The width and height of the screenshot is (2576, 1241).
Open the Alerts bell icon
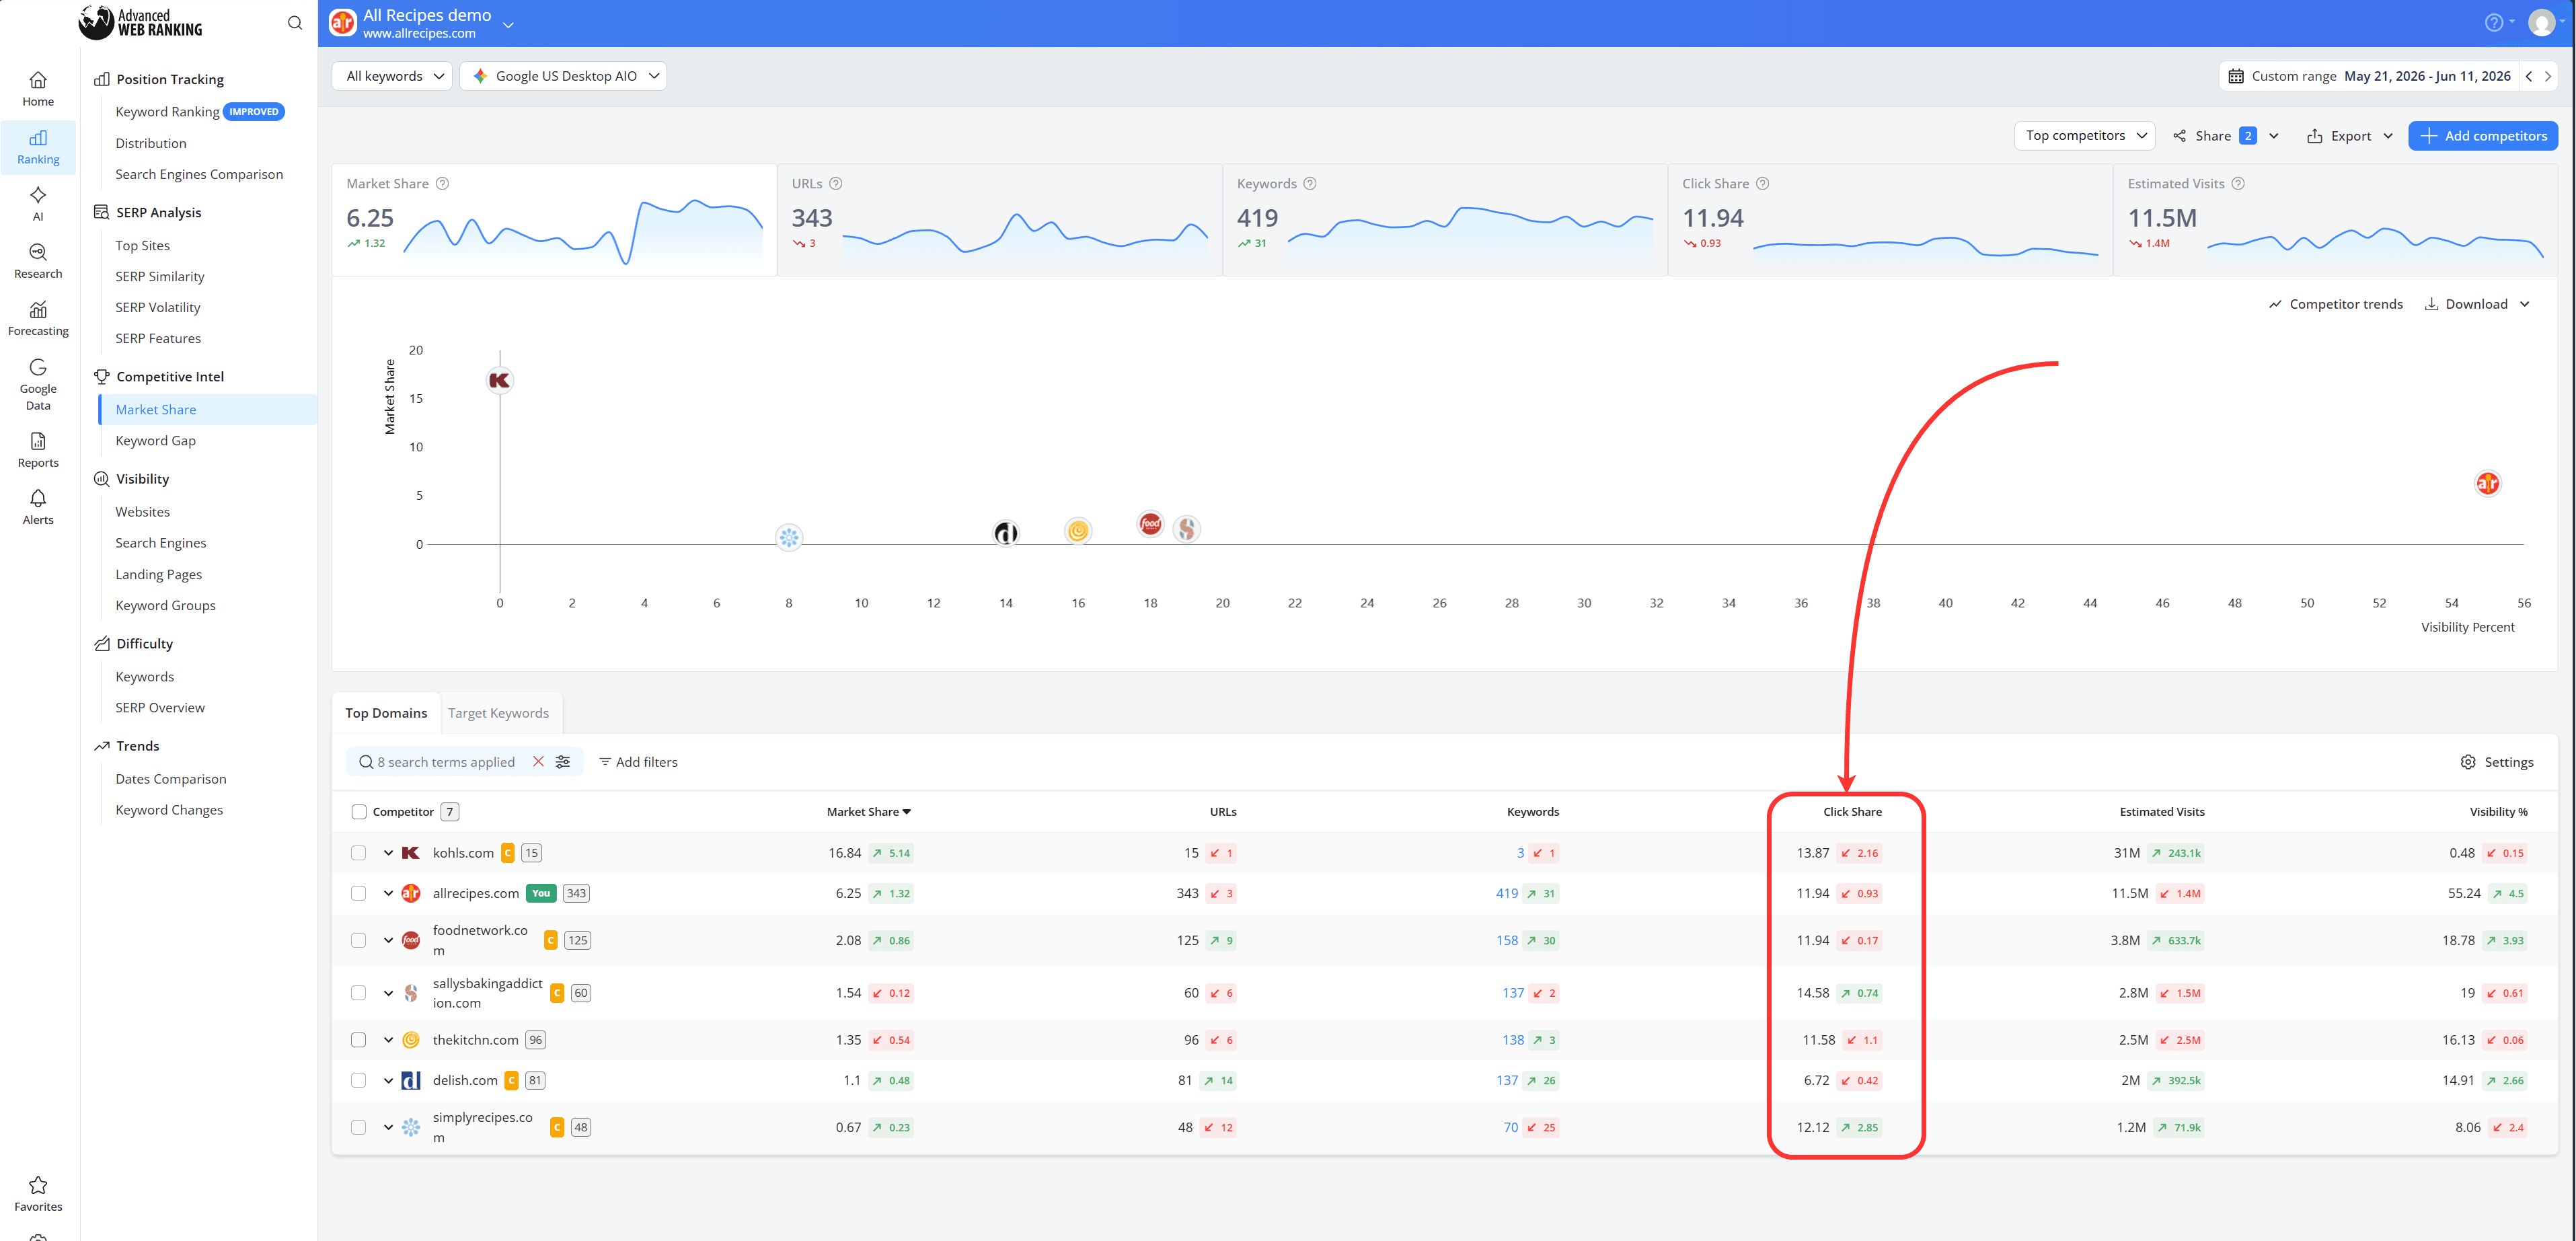point(38,498)
